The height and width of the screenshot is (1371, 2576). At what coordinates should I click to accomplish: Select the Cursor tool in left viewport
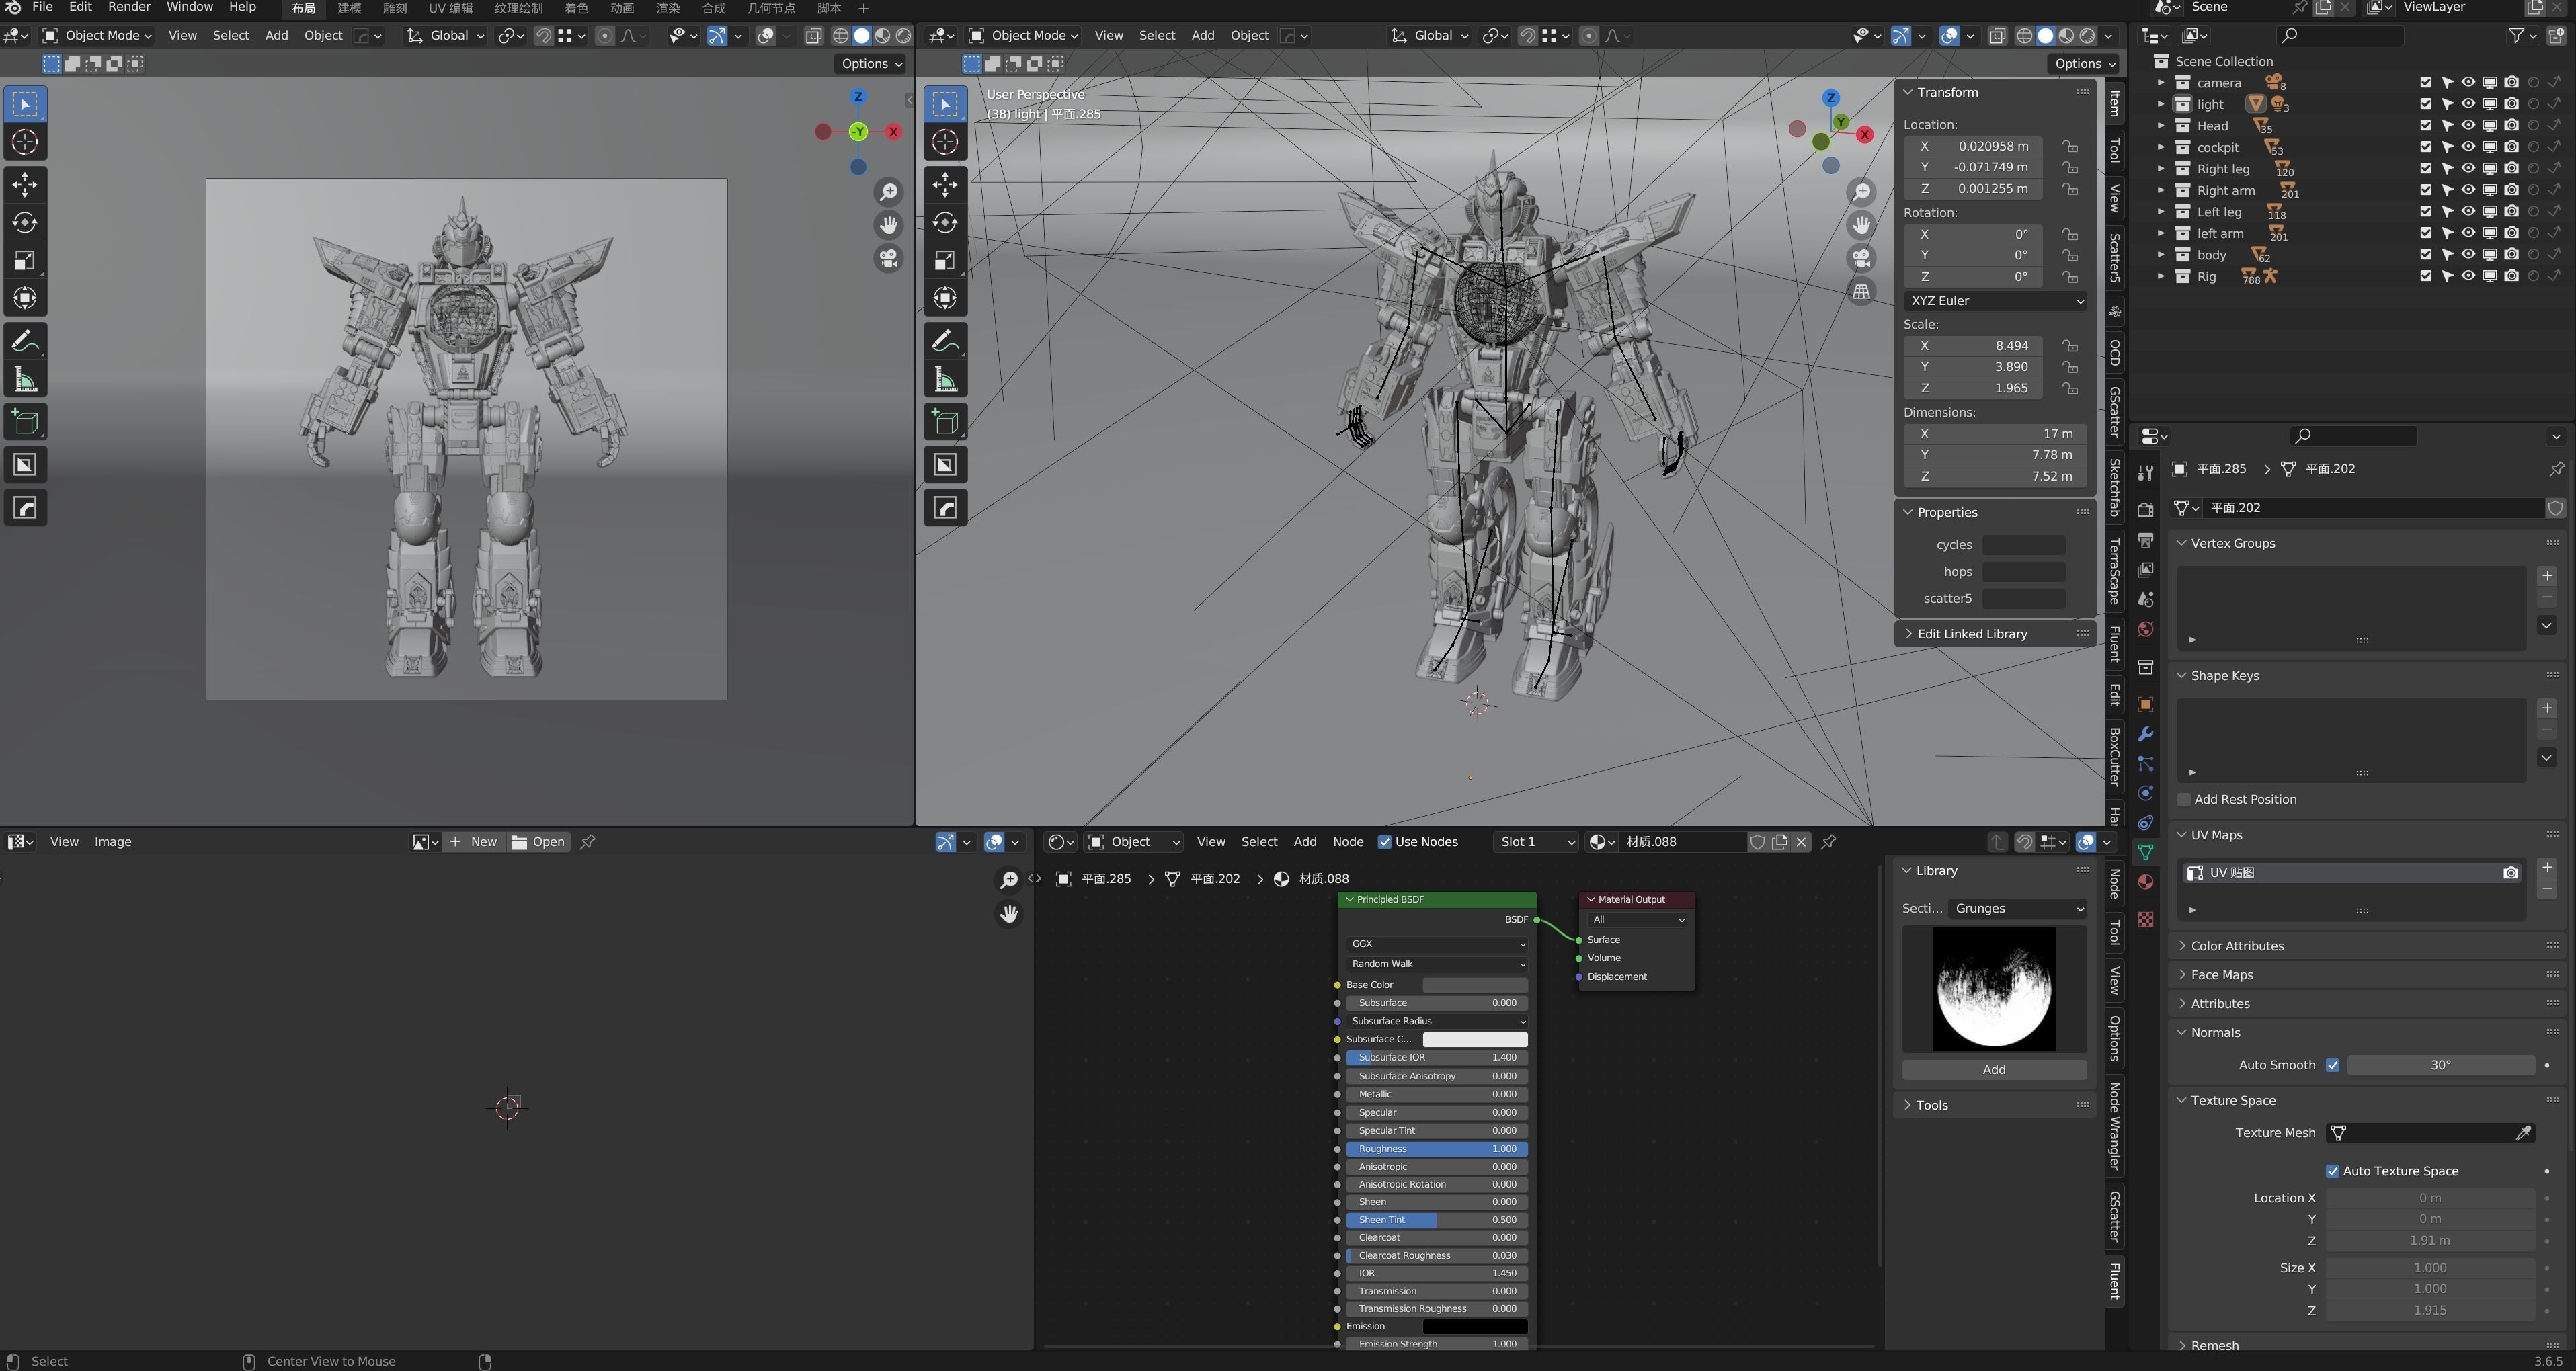pos(25,142)
